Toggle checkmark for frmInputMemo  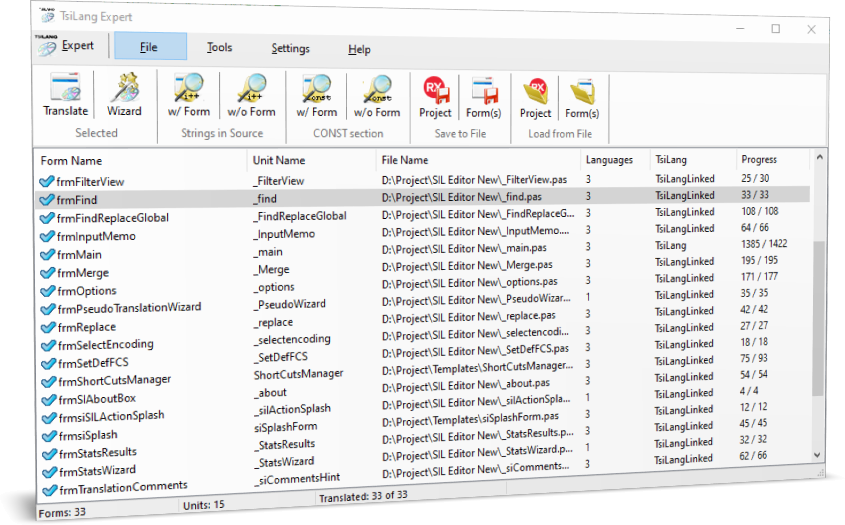48,236
